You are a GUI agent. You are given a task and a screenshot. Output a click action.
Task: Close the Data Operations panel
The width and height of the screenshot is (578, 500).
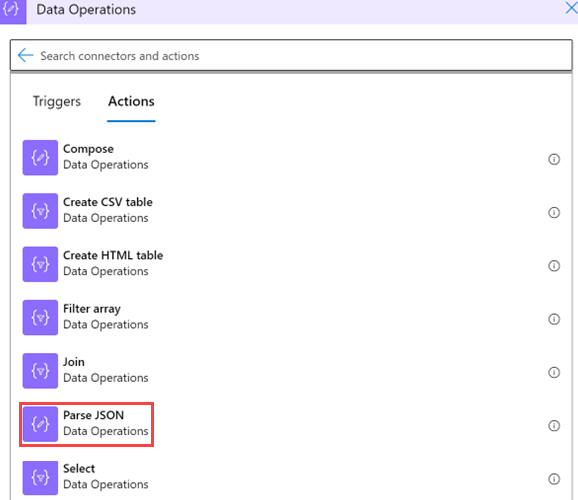click(571, 8)
